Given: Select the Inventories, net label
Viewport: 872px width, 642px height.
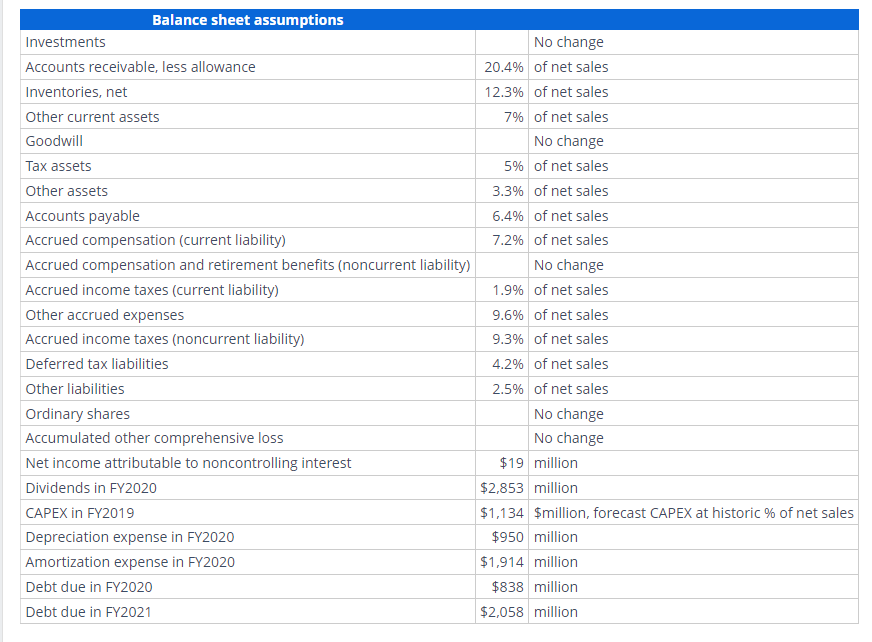Looking at the screenshot, I should 77,91.
